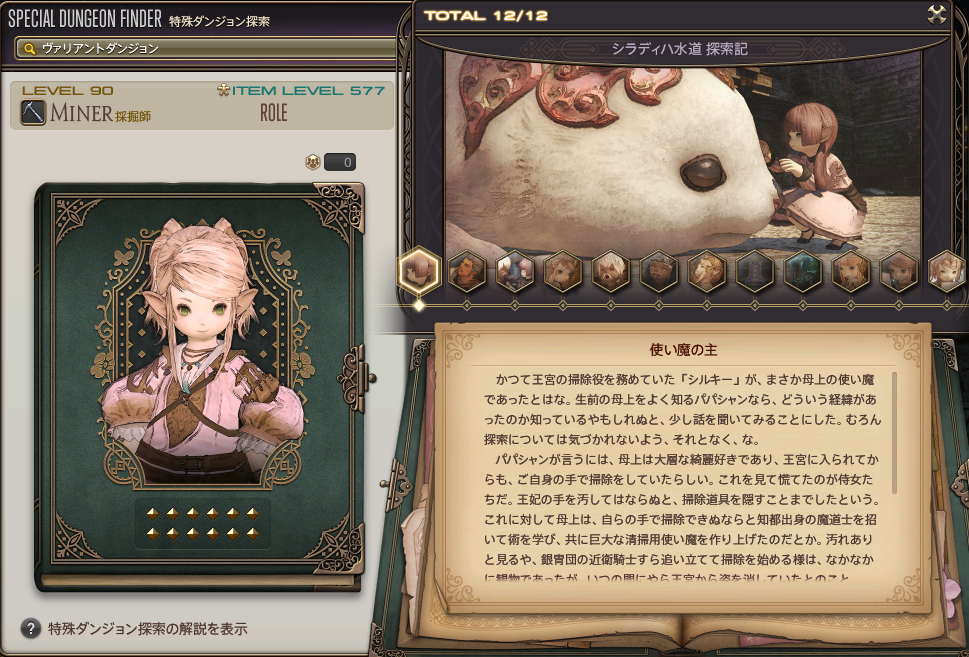969x657 pixels.
Task: Close the シラディハ水道 探索記 window
Action: pos(937,15)
